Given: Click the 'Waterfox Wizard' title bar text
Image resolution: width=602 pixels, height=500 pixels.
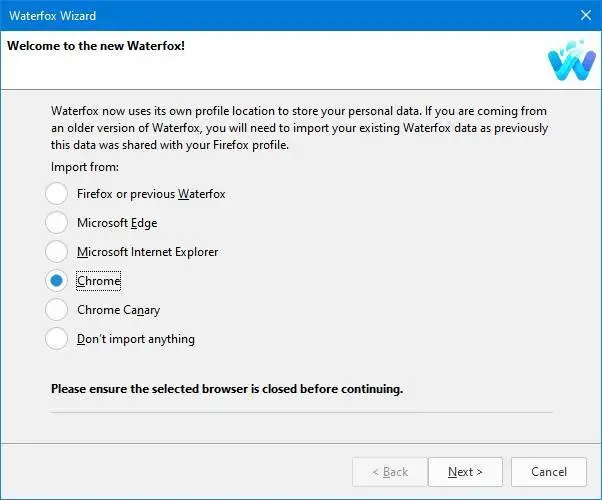Looking at the screenshot, I should tap(53, 15).
